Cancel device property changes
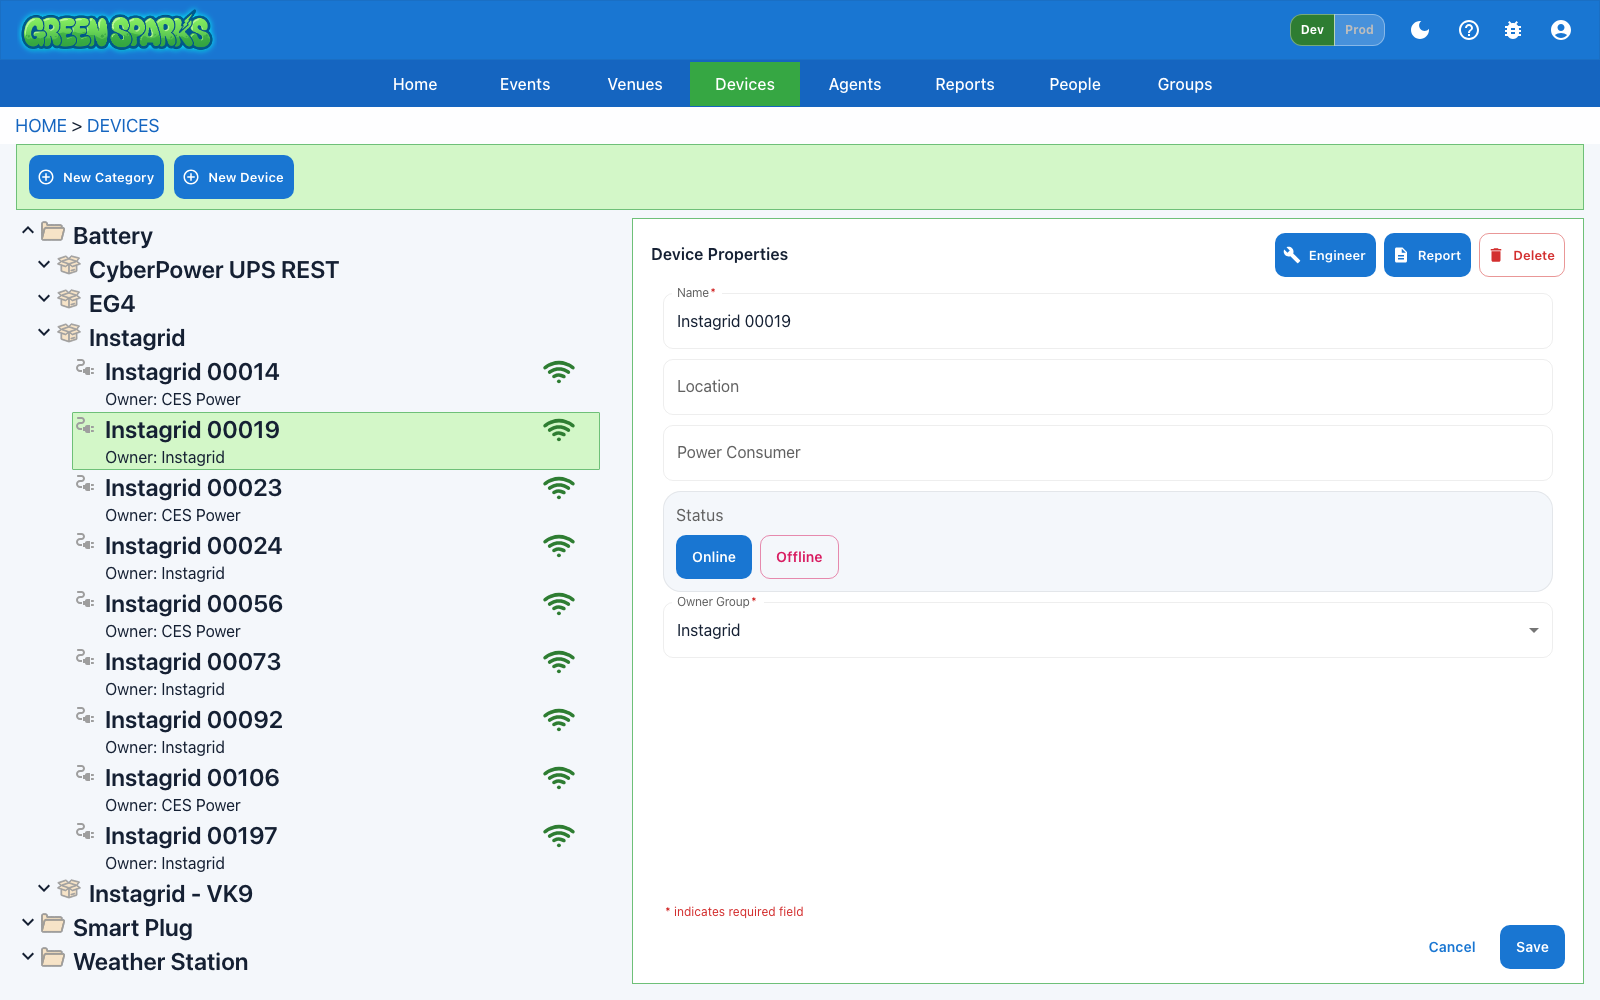Image resolution: width=1600 pixels, height=1000 pixels. coord(1452,947)
